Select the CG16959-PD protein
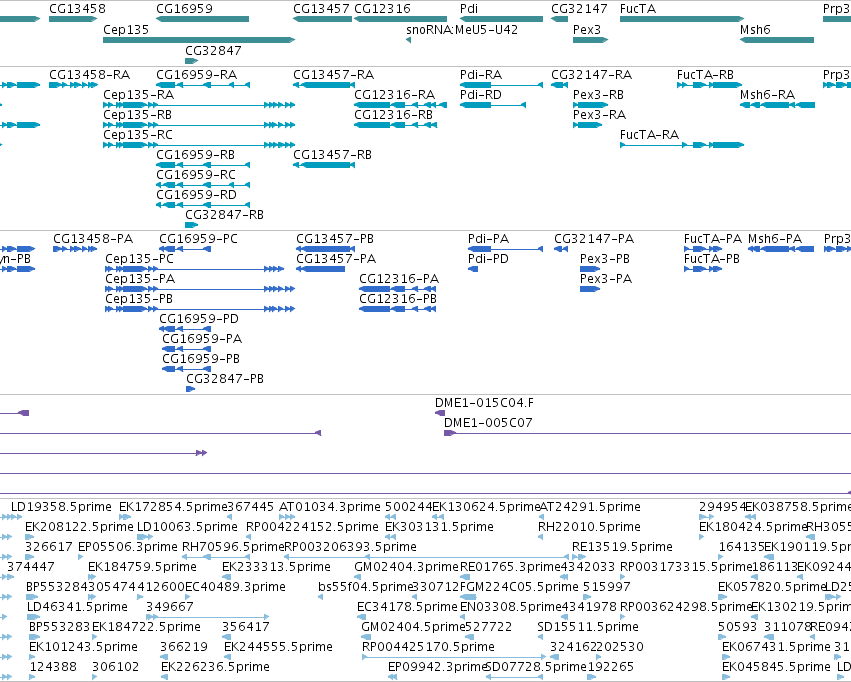851x682 pixels. point(185,329)
